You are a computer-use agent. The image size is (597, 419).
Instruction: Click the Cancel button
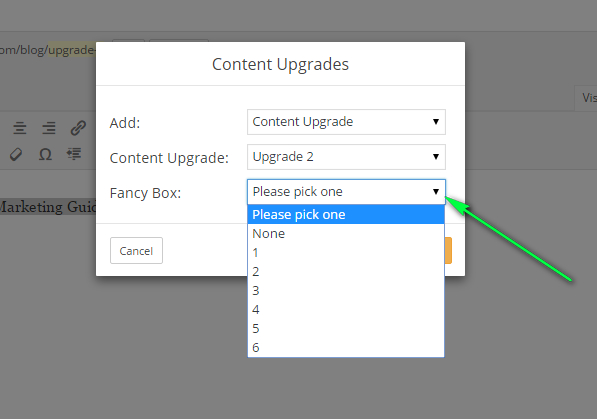(136, 251)
